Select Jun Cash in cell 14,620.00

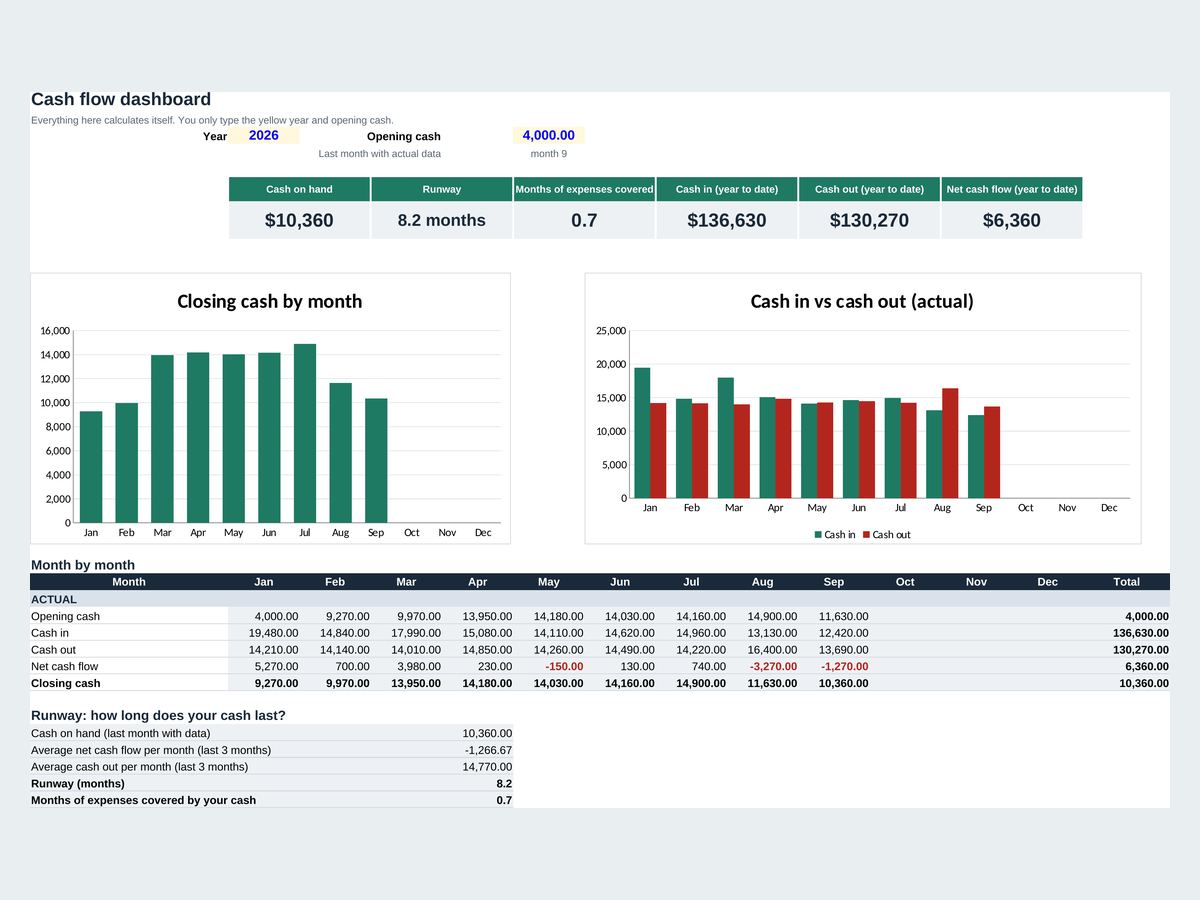tap(620, 633)
